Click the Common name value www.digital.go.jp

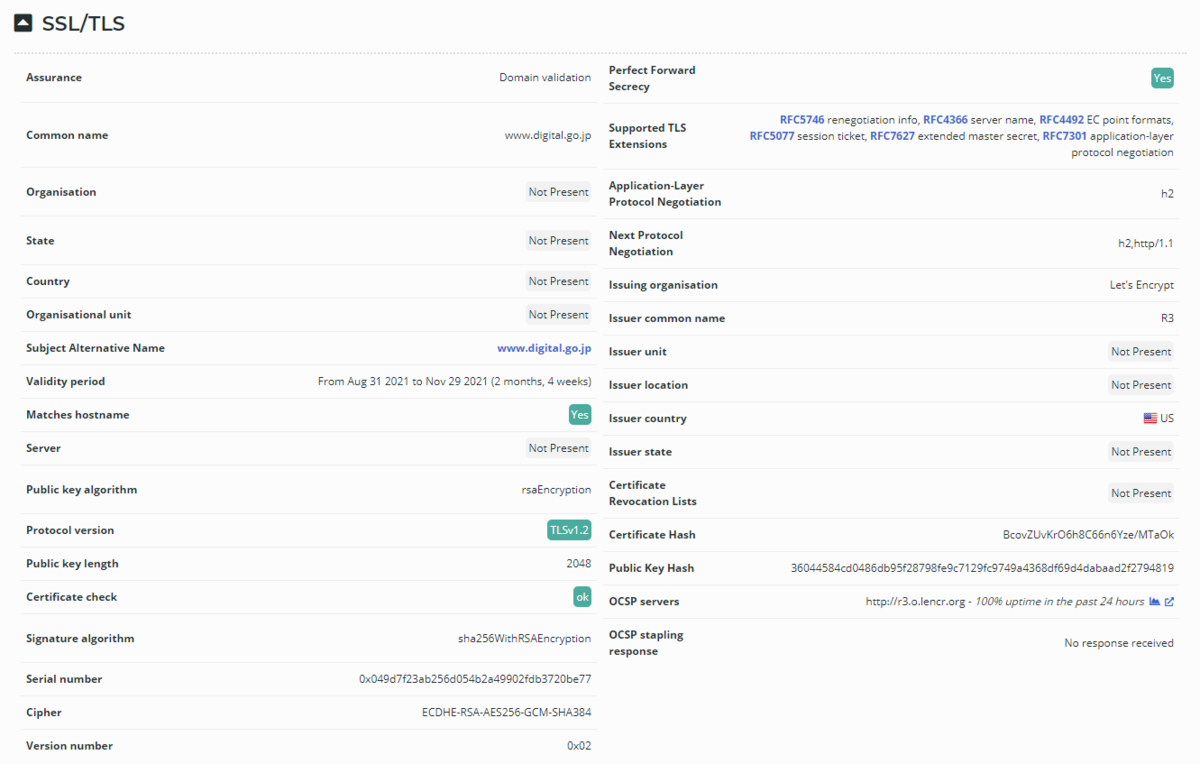pyautogui.click(x=548, y=135)
